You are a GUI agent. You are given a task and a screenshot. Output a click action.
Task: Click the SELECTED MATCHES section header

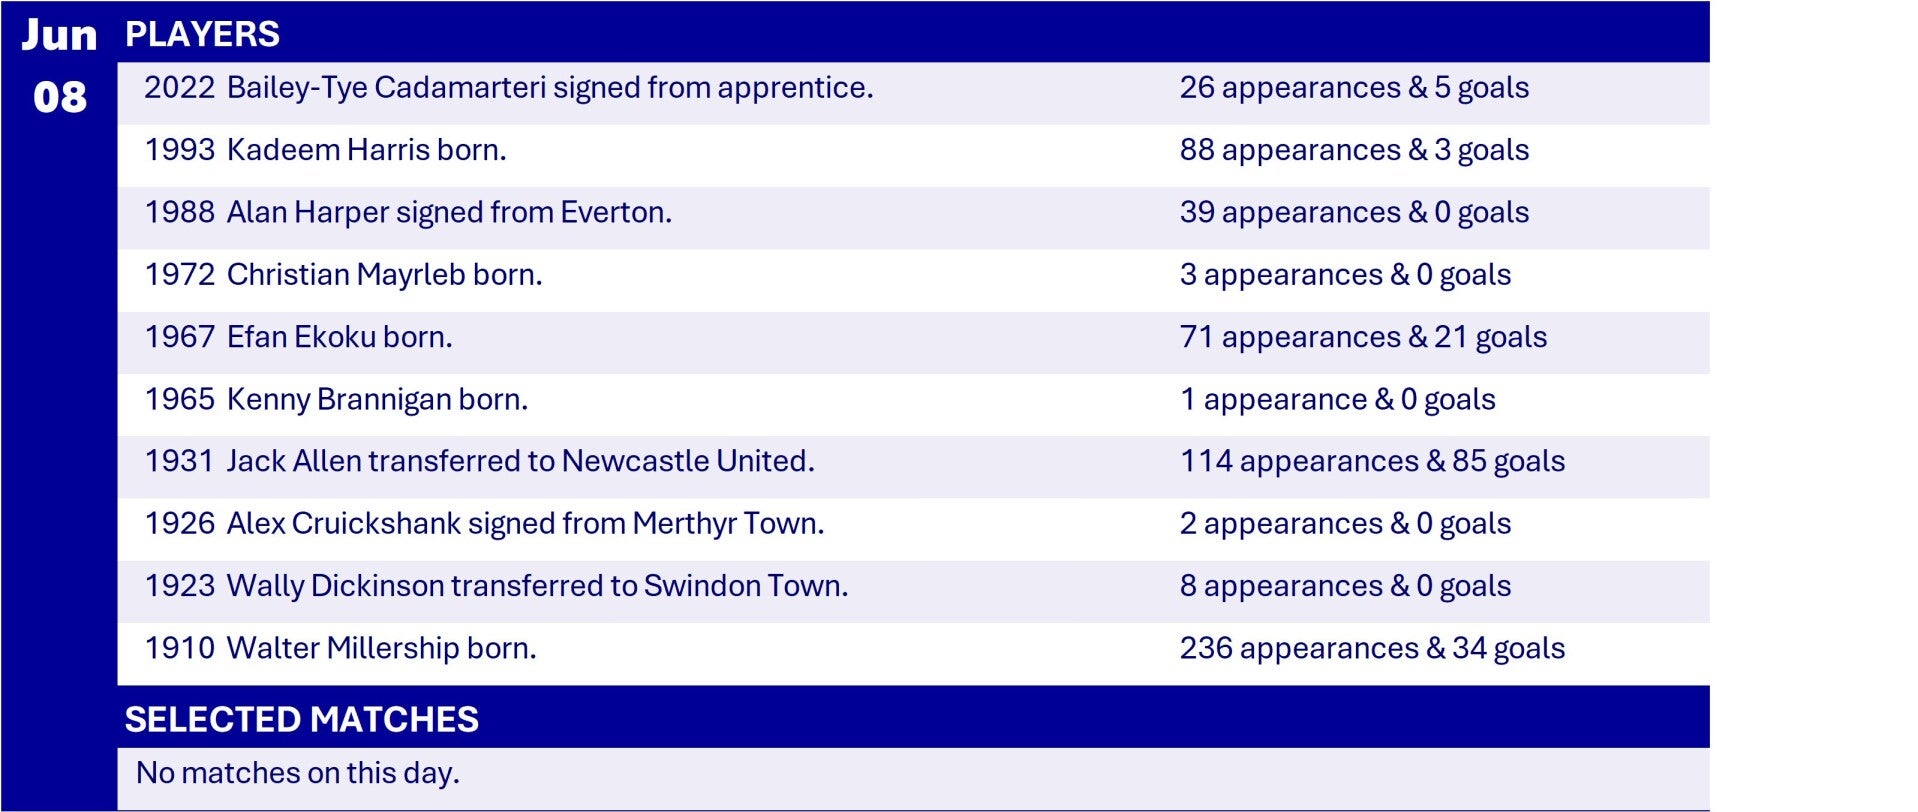click(x=301, y=719)
